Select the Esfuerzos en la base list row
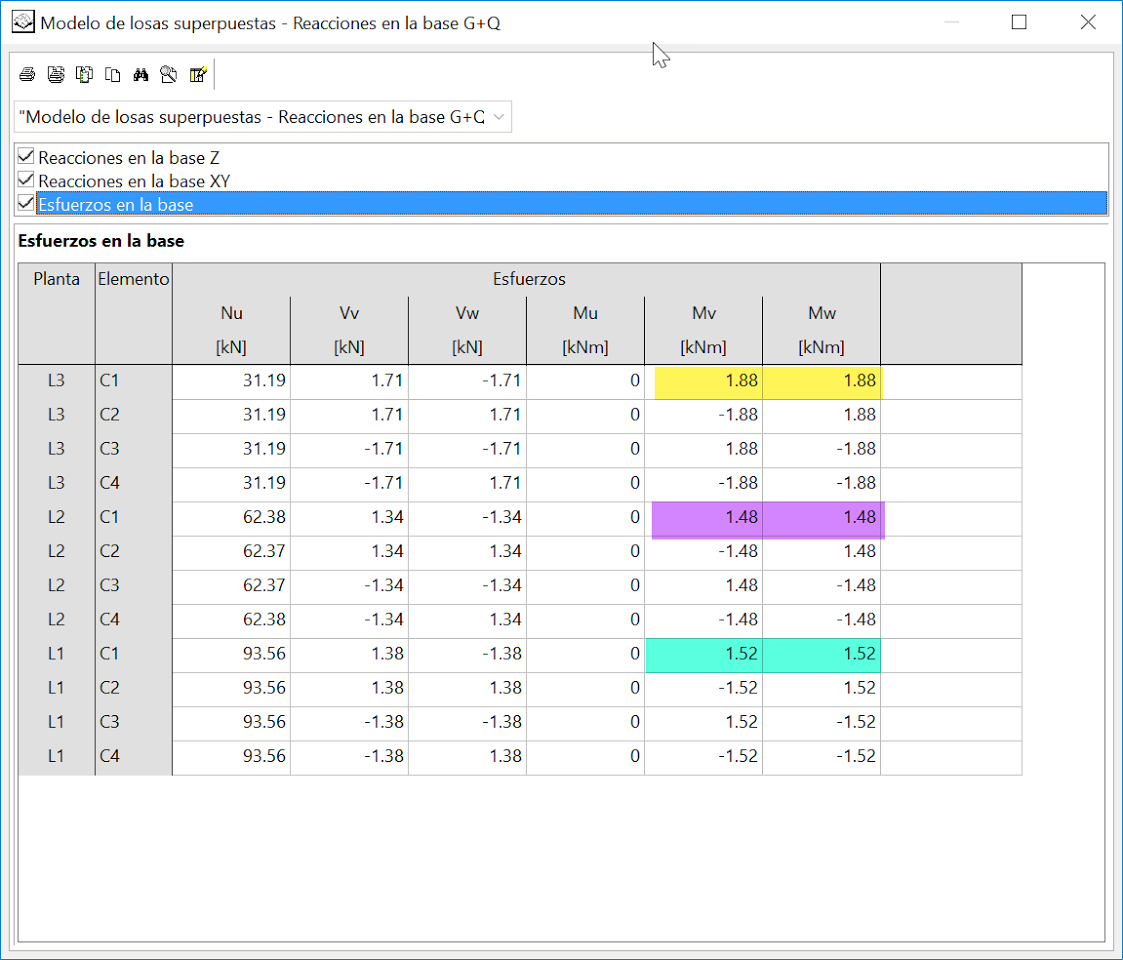Viewport: 1123px width, 960px height. point(562,203)
